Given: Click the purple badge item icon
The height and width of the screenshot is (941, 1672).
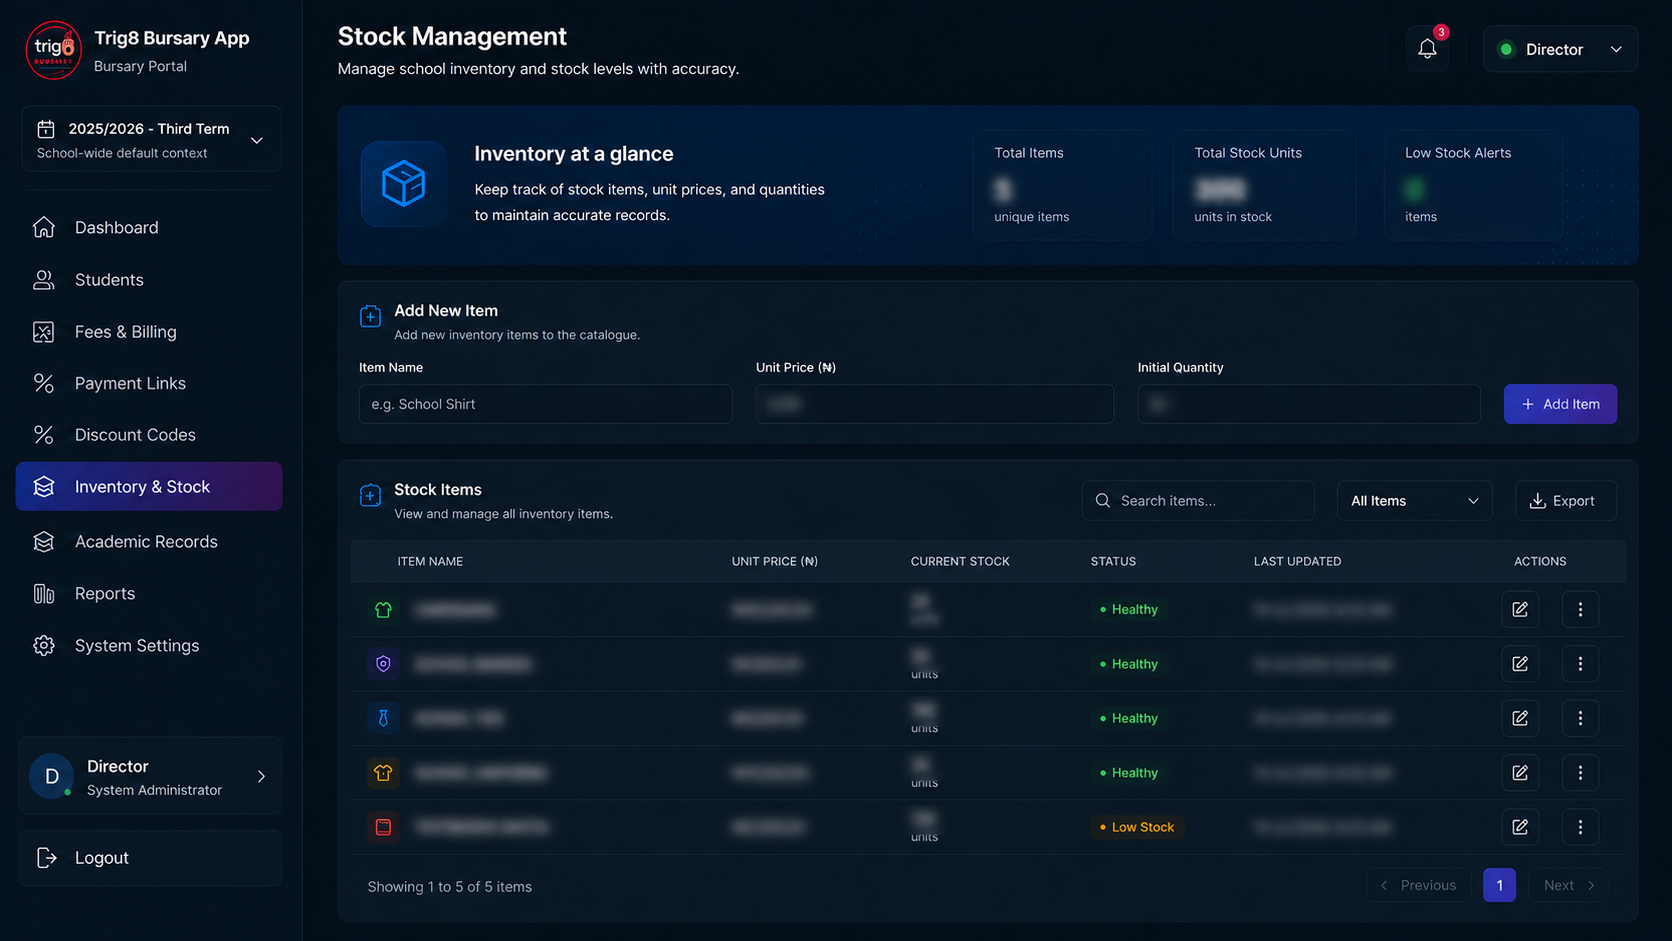Looking at the screenshot, I should 383,663.
